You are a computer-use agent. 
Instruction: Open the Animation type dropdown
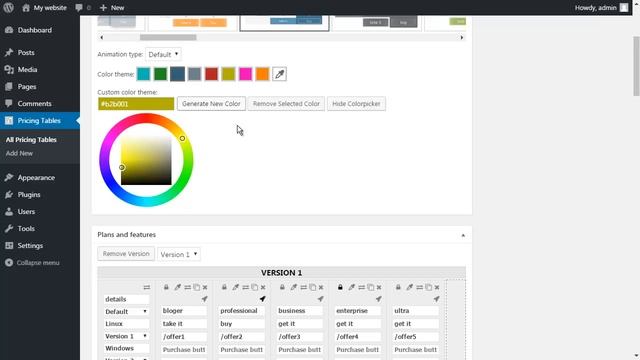click(x=163, y=54)
